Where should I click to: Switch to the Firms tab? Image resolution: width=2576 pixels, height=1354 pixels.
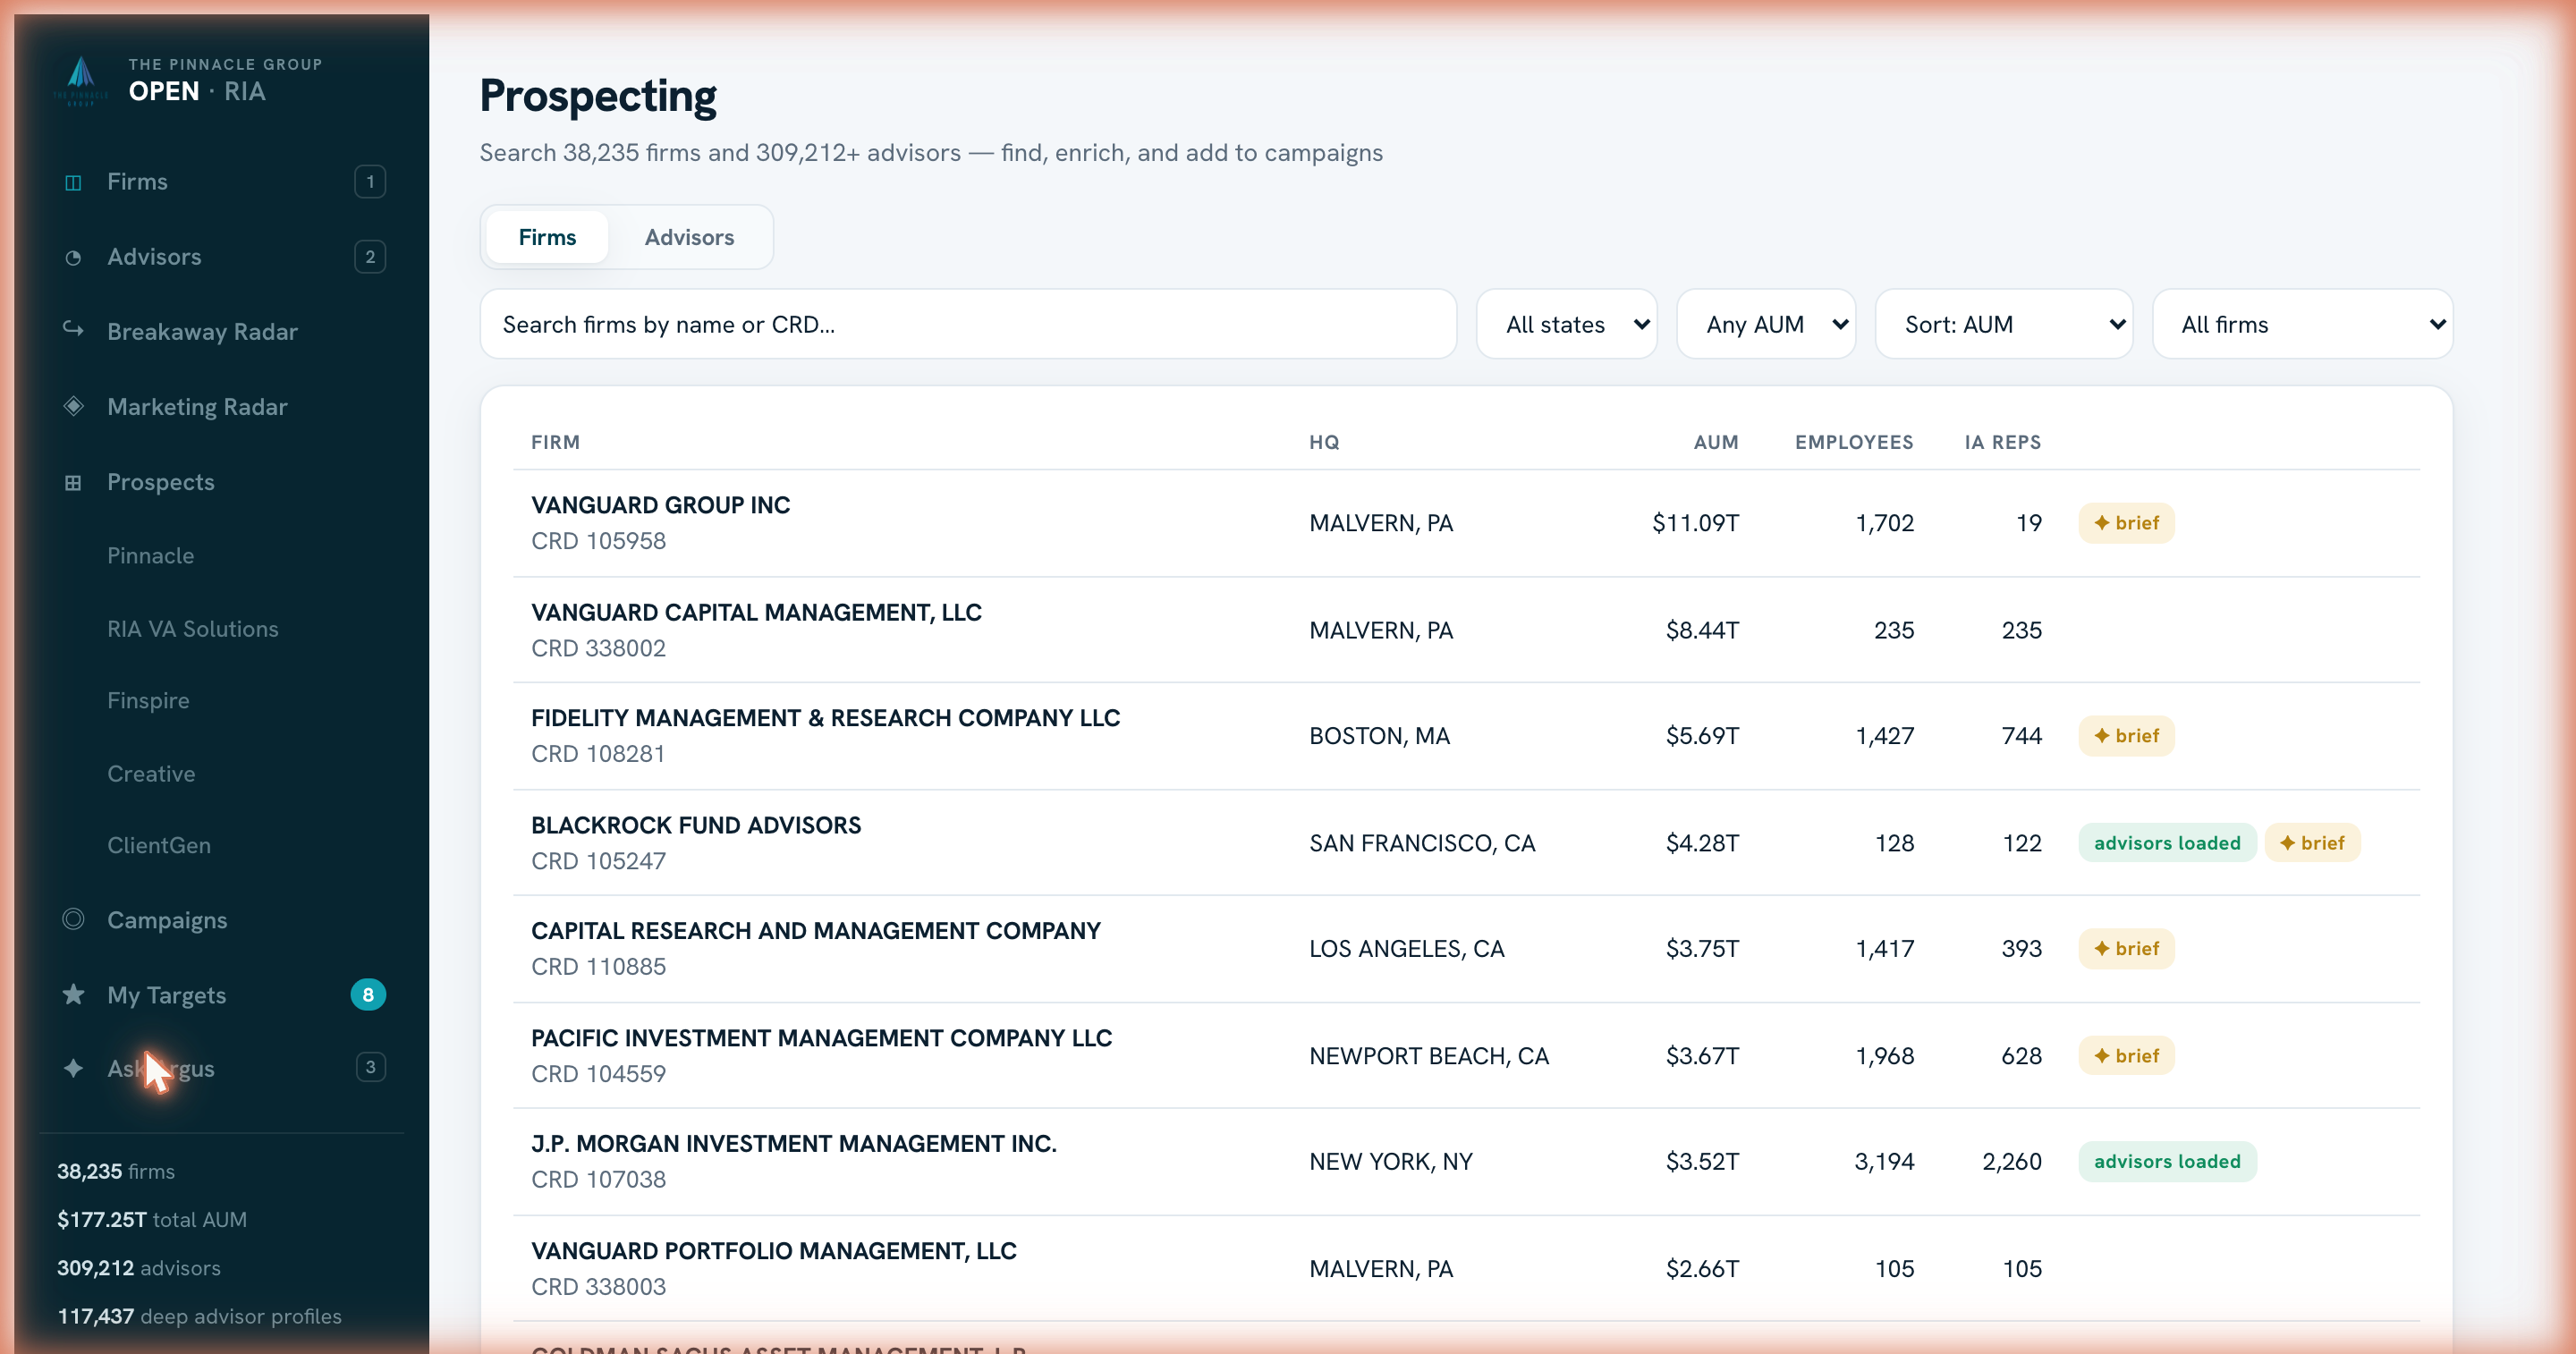tap(547, 237)
